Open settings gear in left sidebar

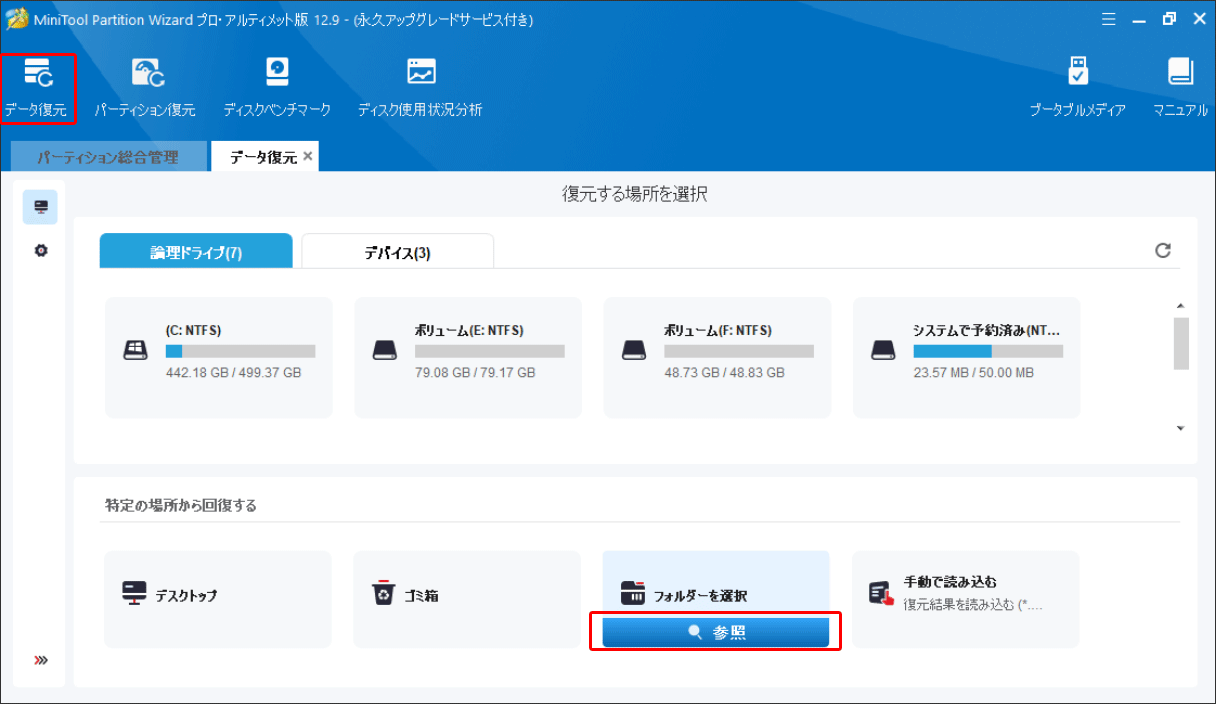click(x=41, y=250)
